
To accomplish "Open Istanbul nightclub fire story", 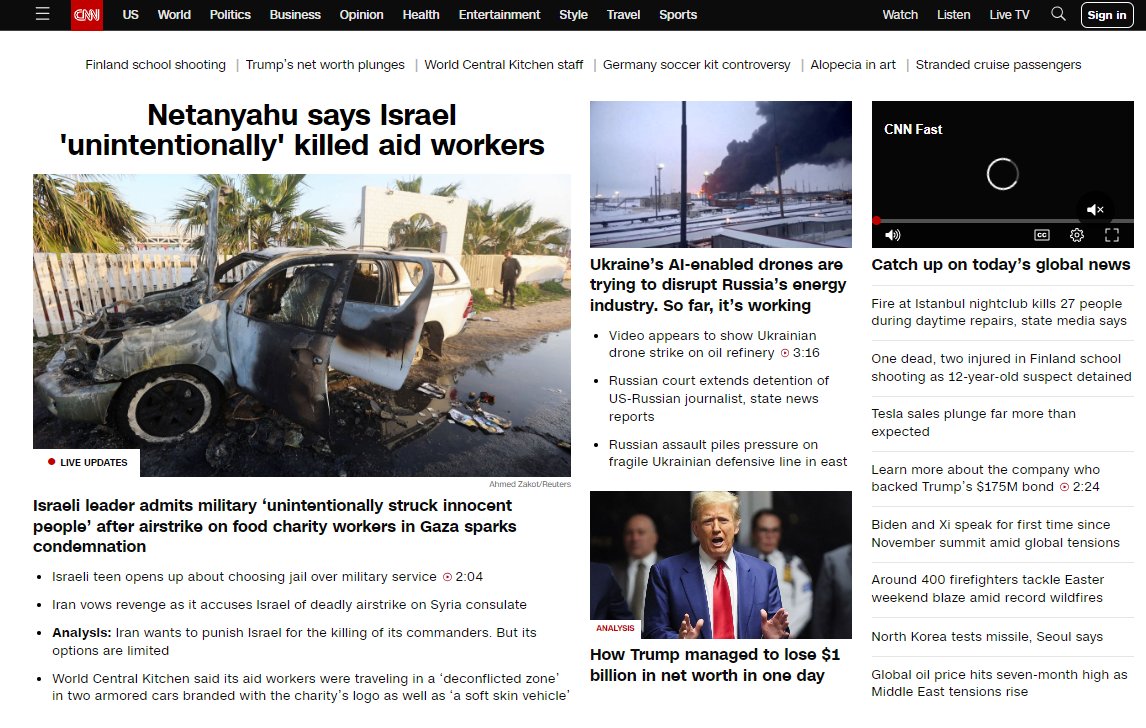I will tap(998, 311).
